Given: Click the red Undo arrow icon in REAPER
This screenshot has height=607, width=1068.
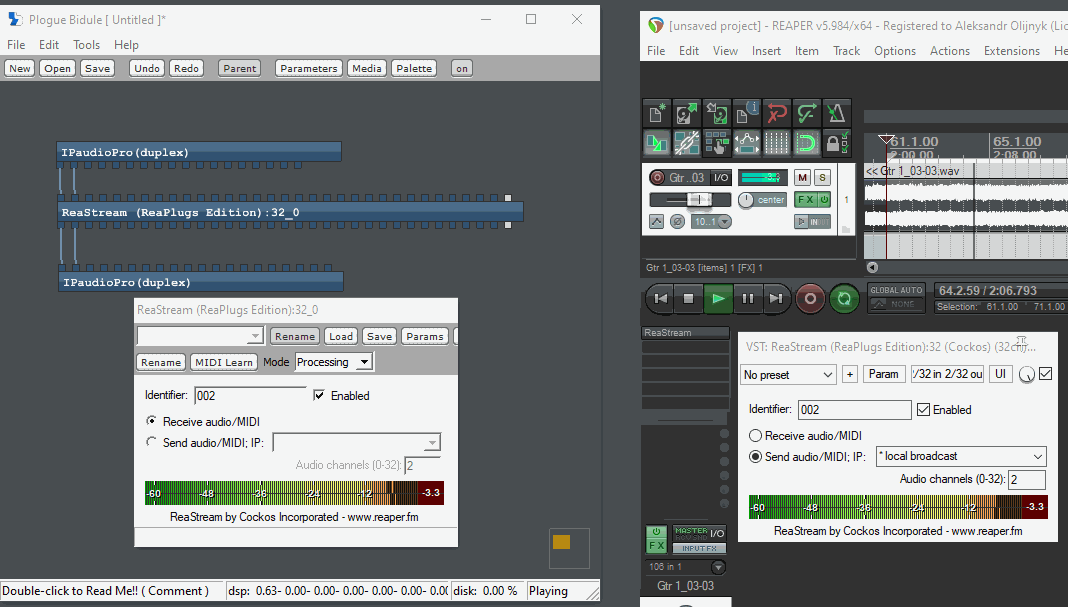Looking at the screenshot, I should point(776,114).
